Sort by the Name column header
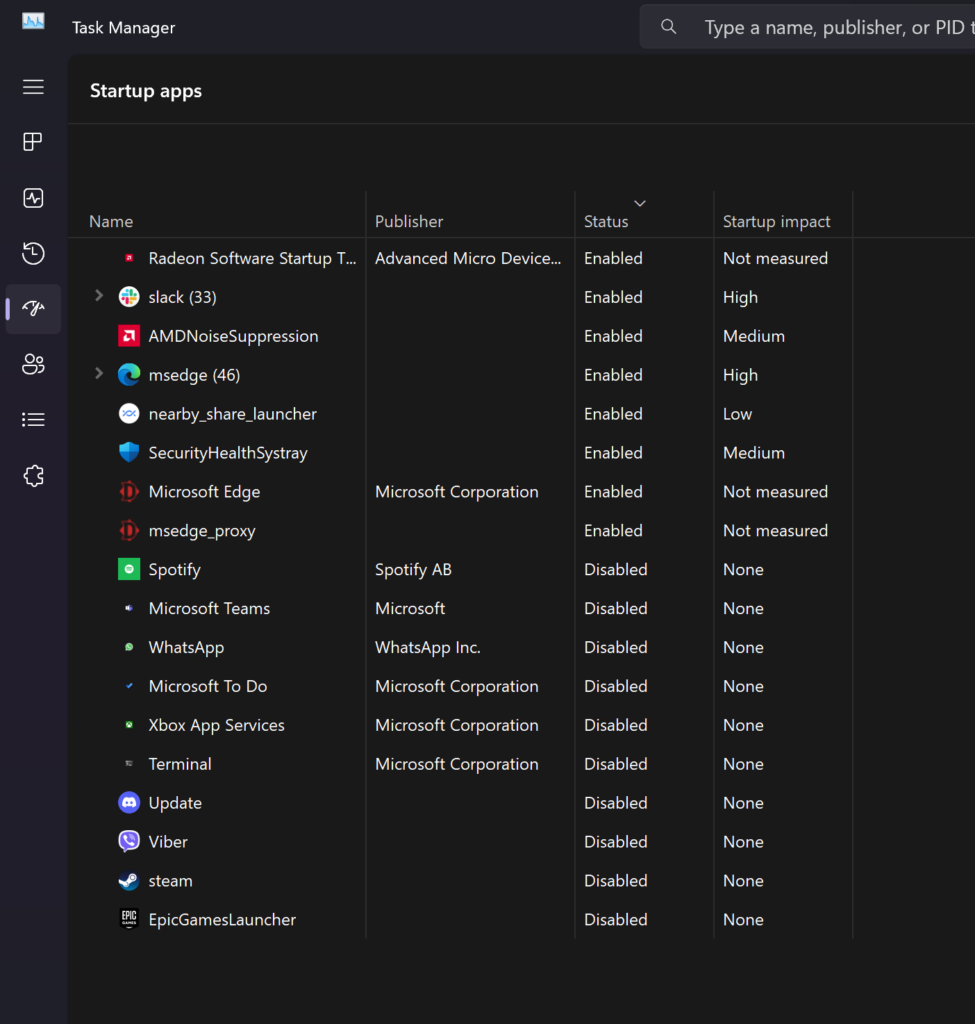The height and width of the screenshot is (1024, 975). point(111,222)
